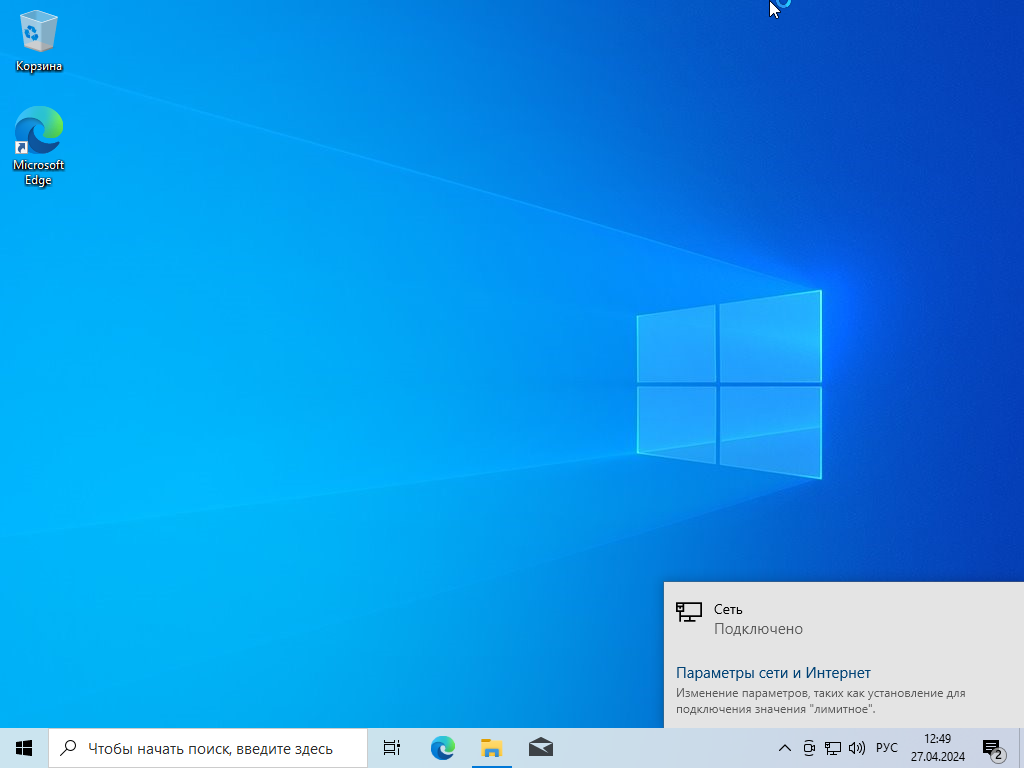Open the notification center with 2 alerts
Image resolution: width=1024 pixels, height=768 pixels.
pos(992,748)
